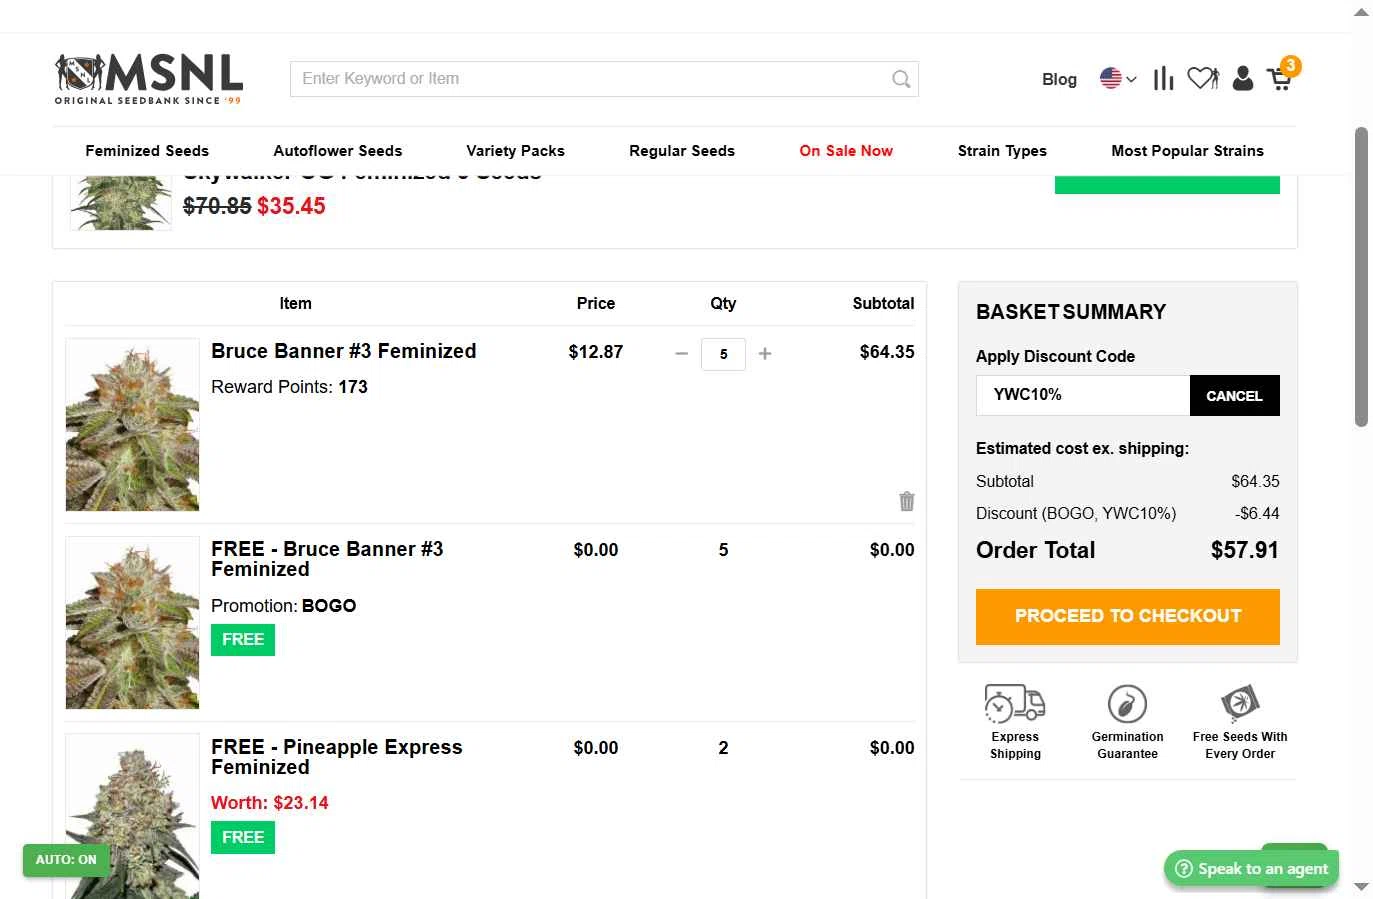This screenshot has height=899, width=1373.
Task: Expand the country selector chevron
Action: (x=1131, y=79)
